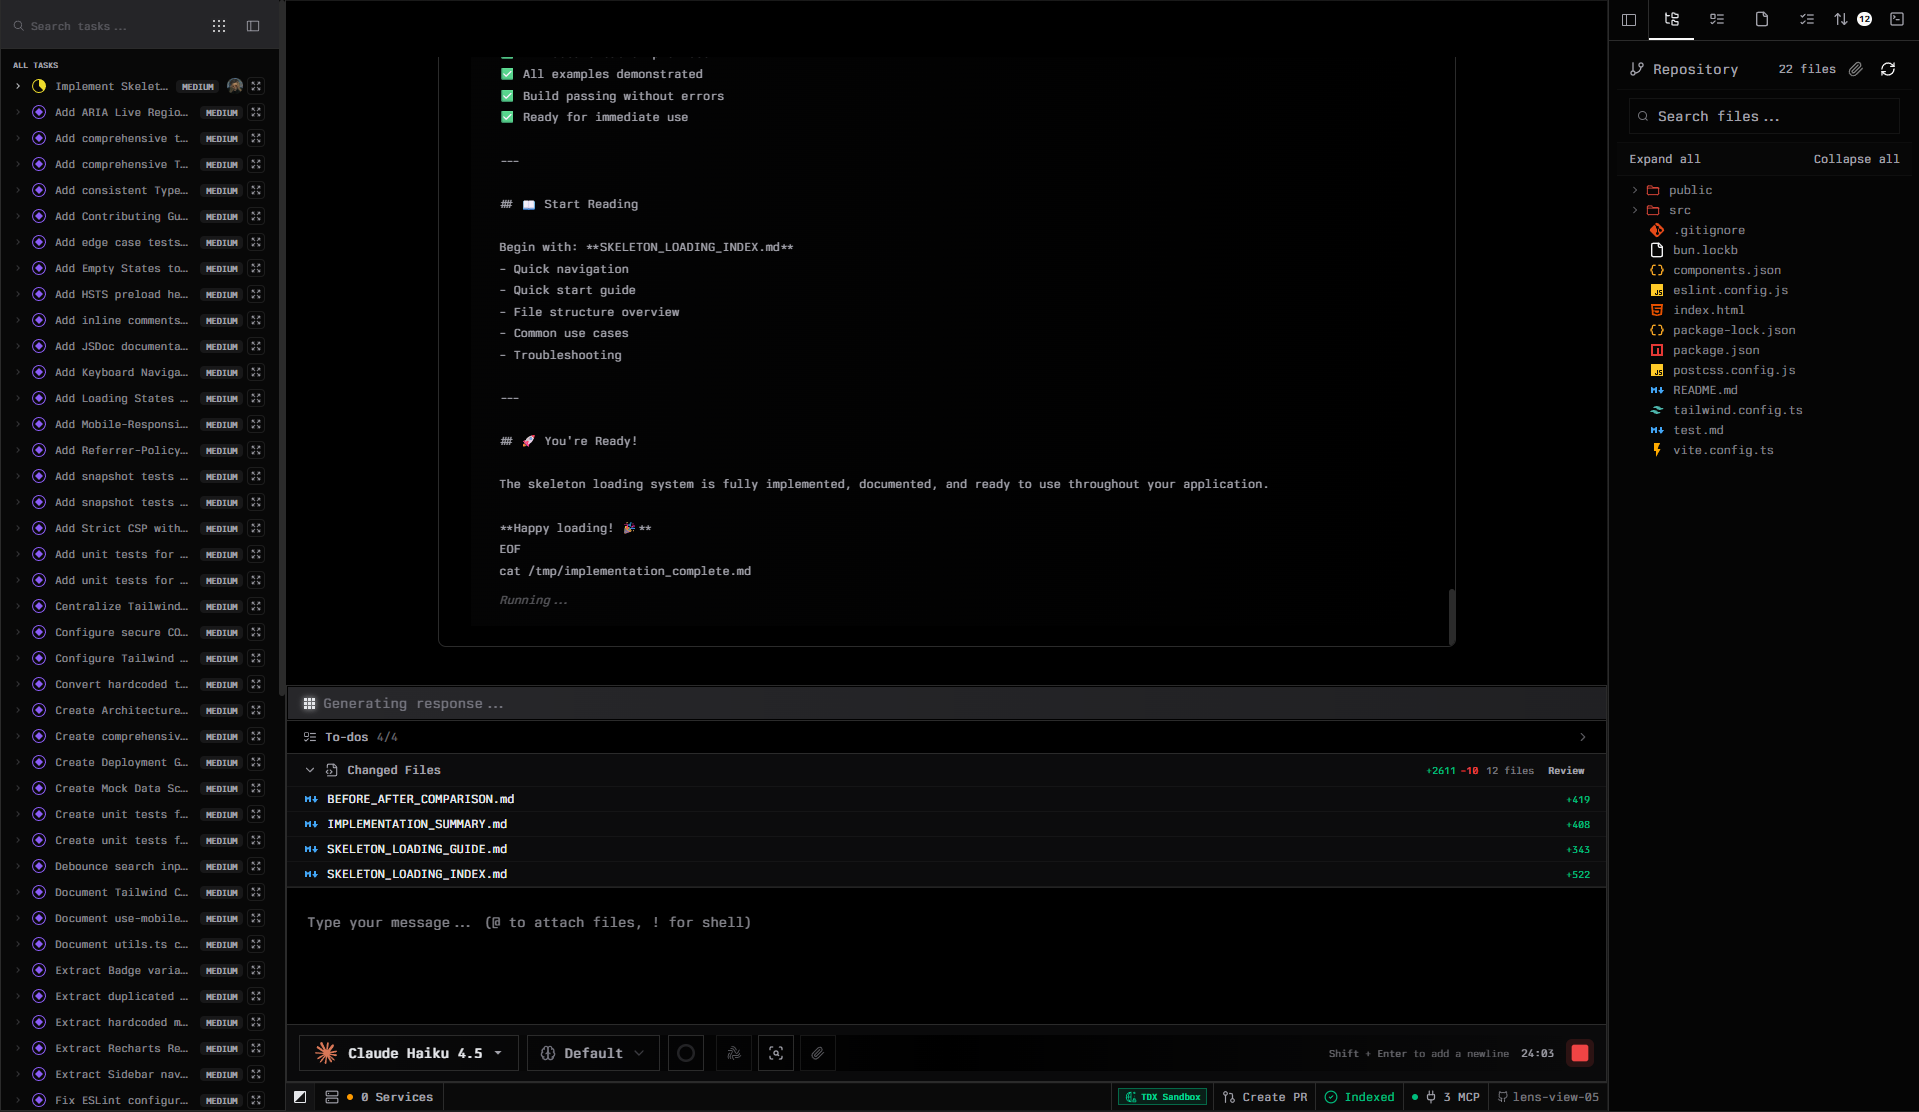Open the Claude Haiku 4.5 model dropdown
Screen dimensions: 1919x1112
coord(409,1053)
